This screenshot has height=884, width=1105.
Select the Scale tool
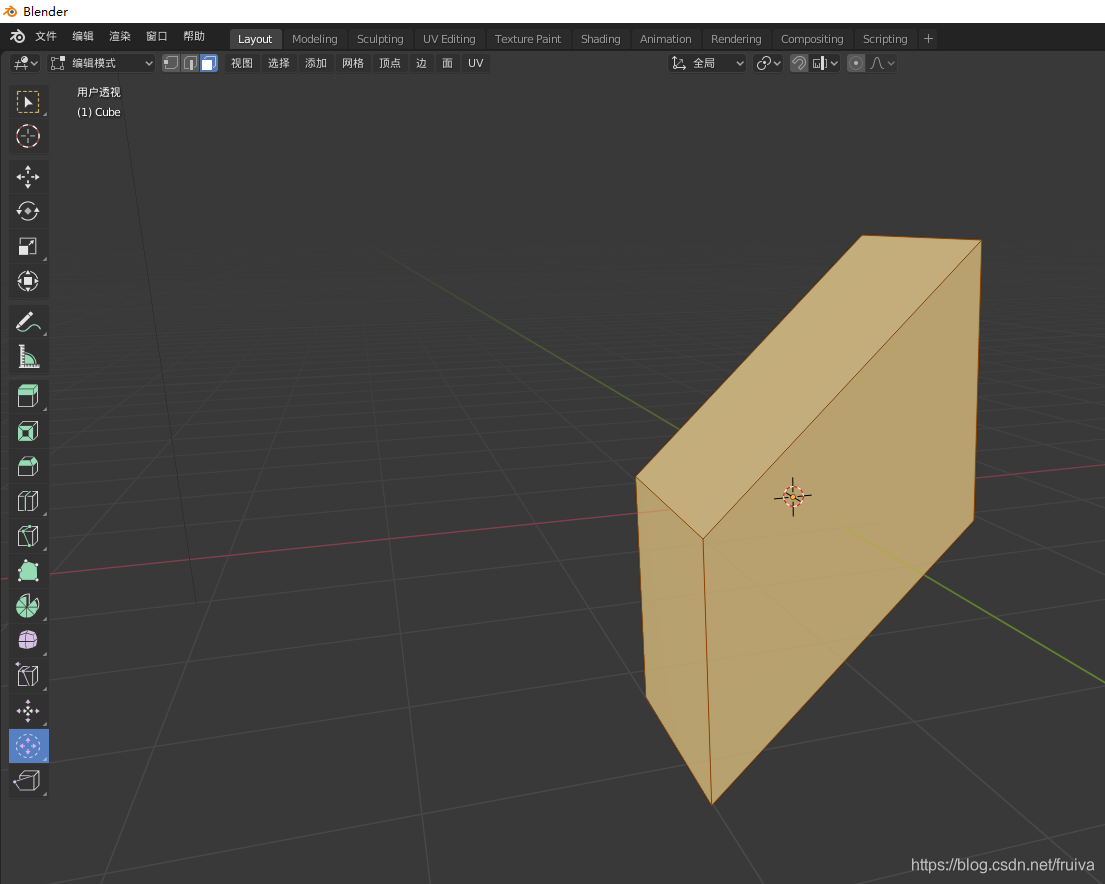[28, 246]
